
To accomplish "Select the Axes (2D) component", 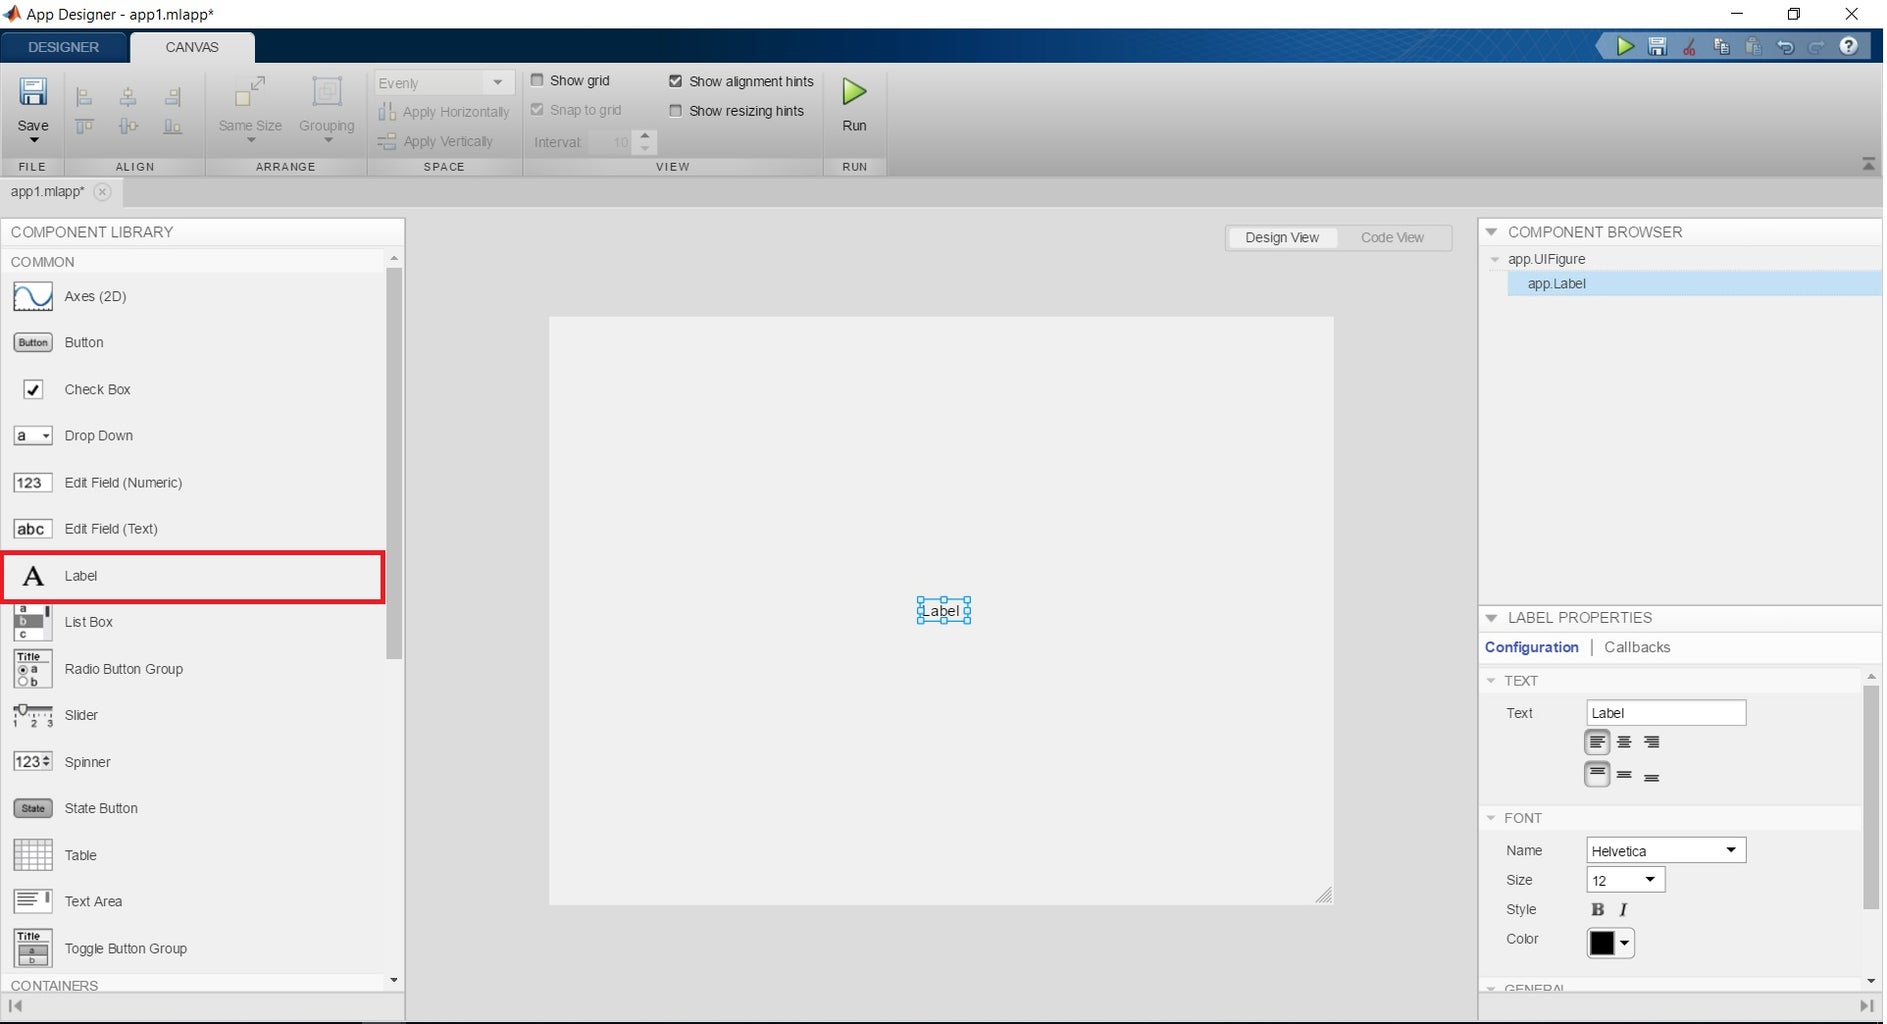I will [95, 296].
